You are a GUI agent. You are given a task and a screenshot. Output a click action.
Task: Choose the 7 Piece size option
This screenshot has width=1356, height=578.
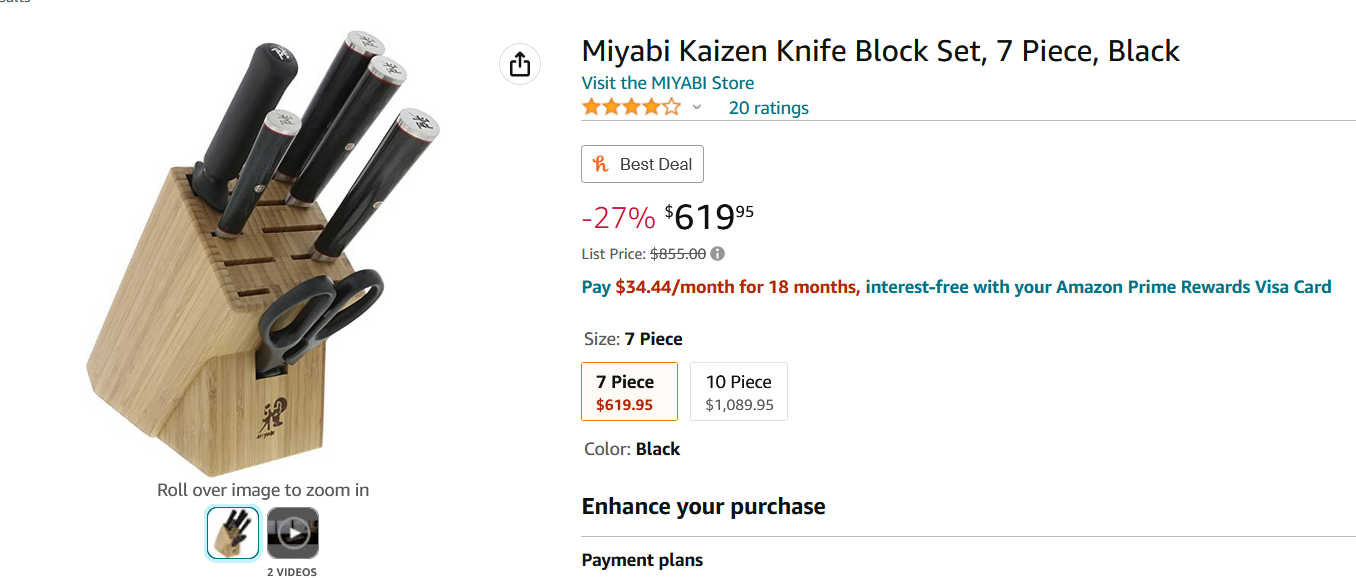[630, 391]
